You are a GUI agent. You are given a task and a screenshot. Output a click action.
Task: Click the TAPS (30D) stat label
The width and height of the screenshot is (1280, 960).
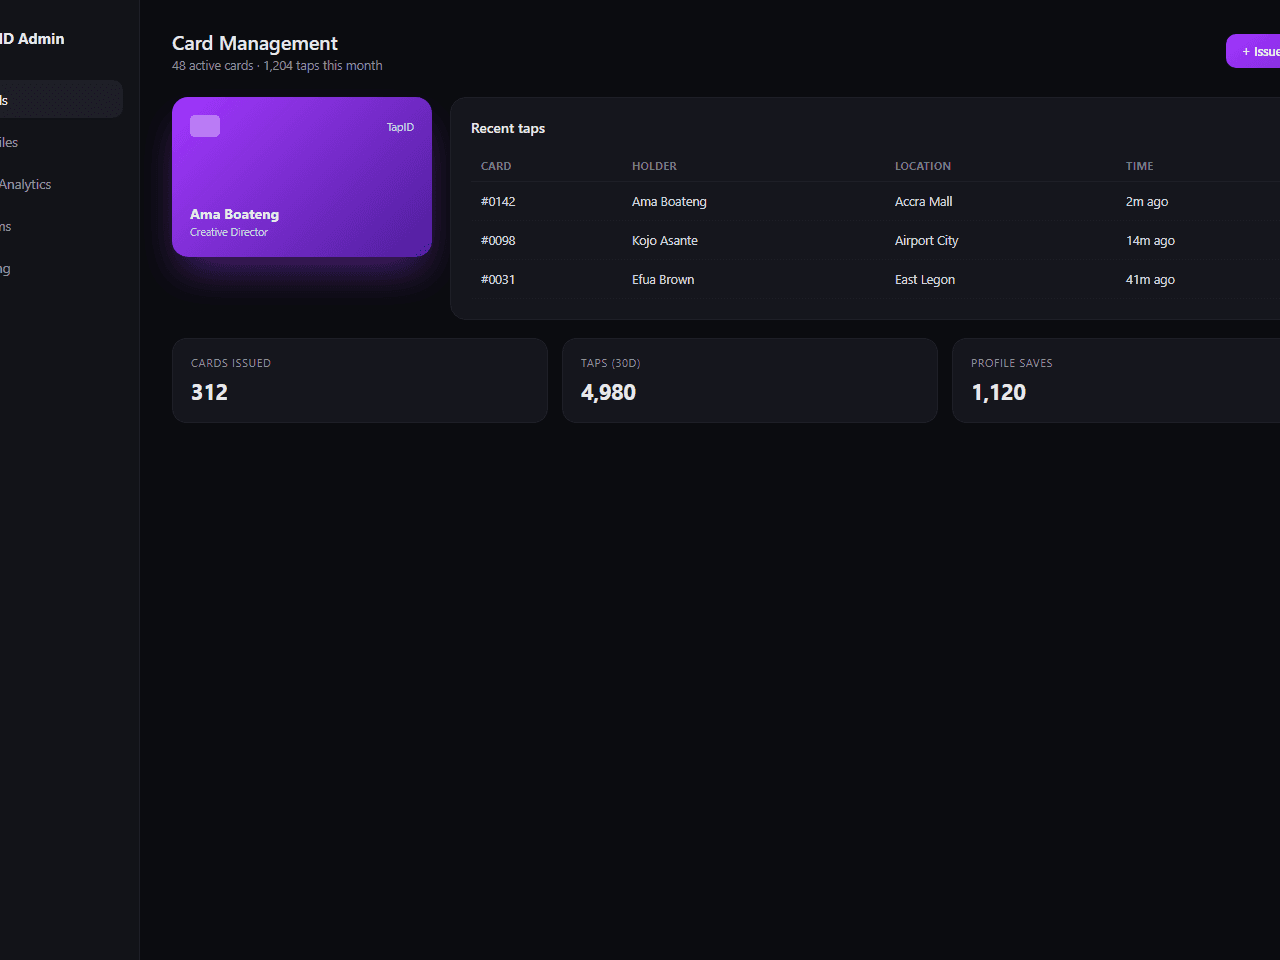[611, 363]
